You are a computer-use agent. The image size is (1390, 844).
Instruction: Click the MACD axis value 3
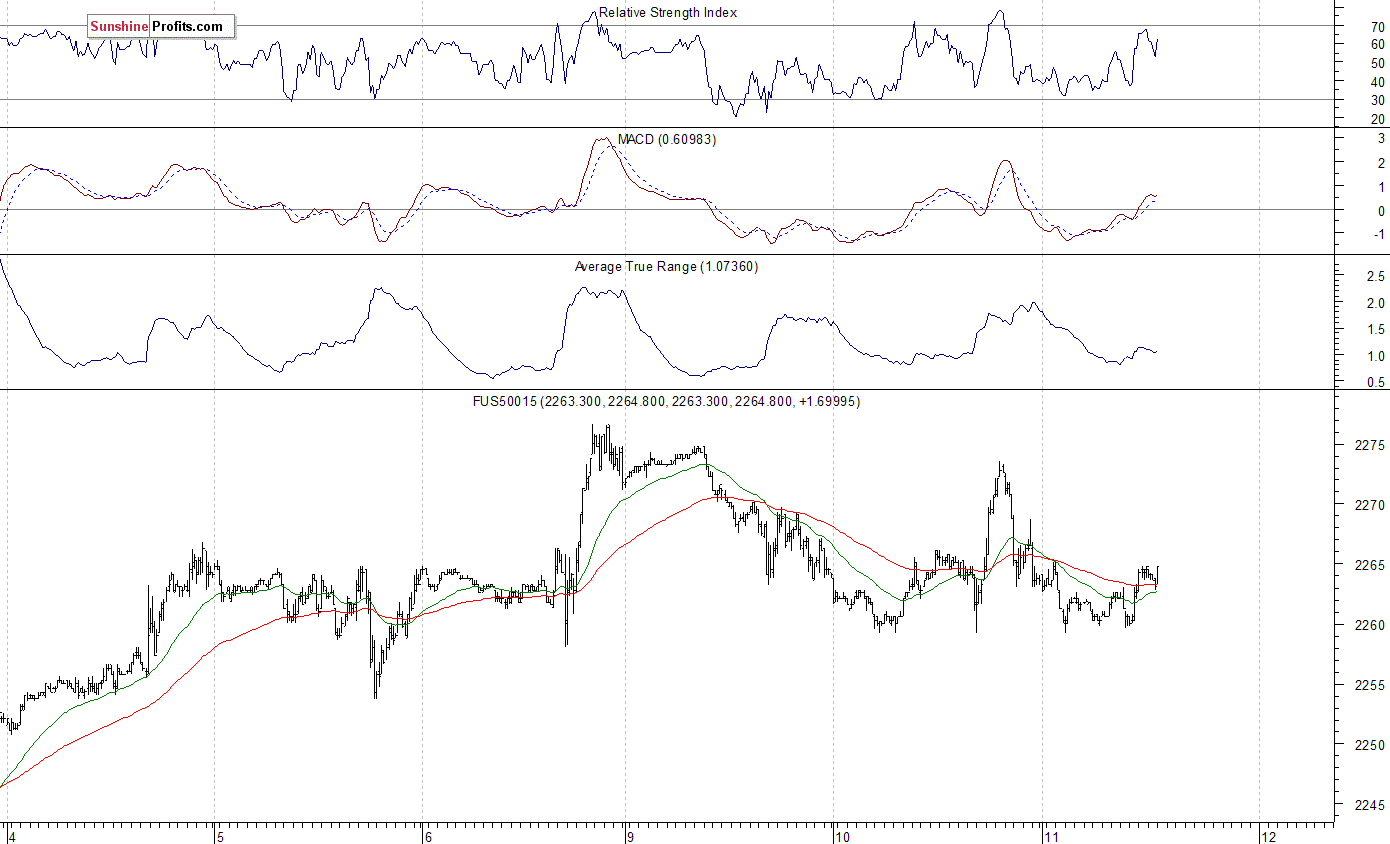(x=1381, y=139)
